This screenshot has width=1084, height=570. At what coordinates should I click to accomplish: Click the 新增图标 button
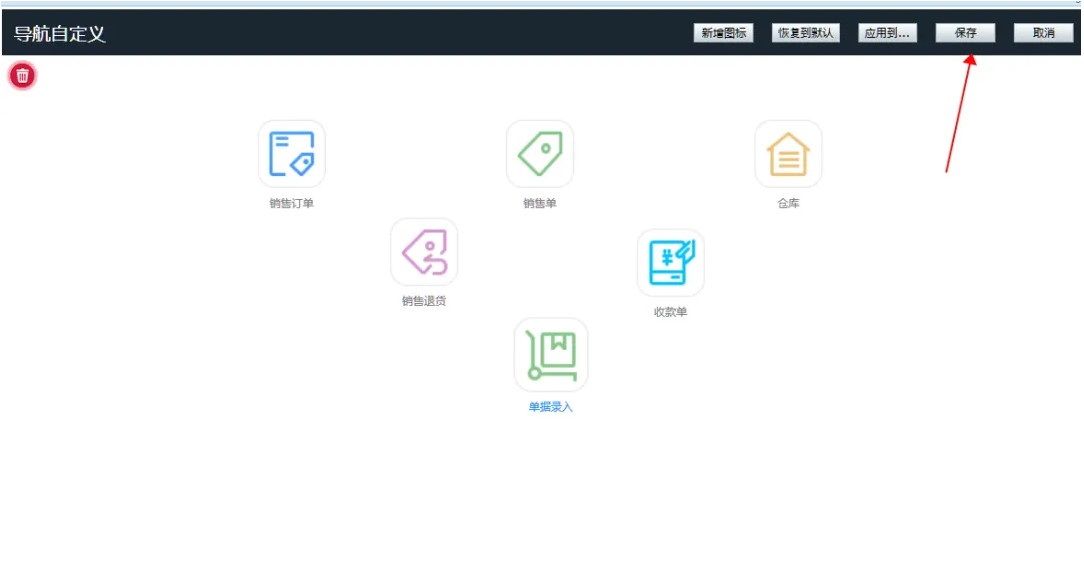(723, 33)
